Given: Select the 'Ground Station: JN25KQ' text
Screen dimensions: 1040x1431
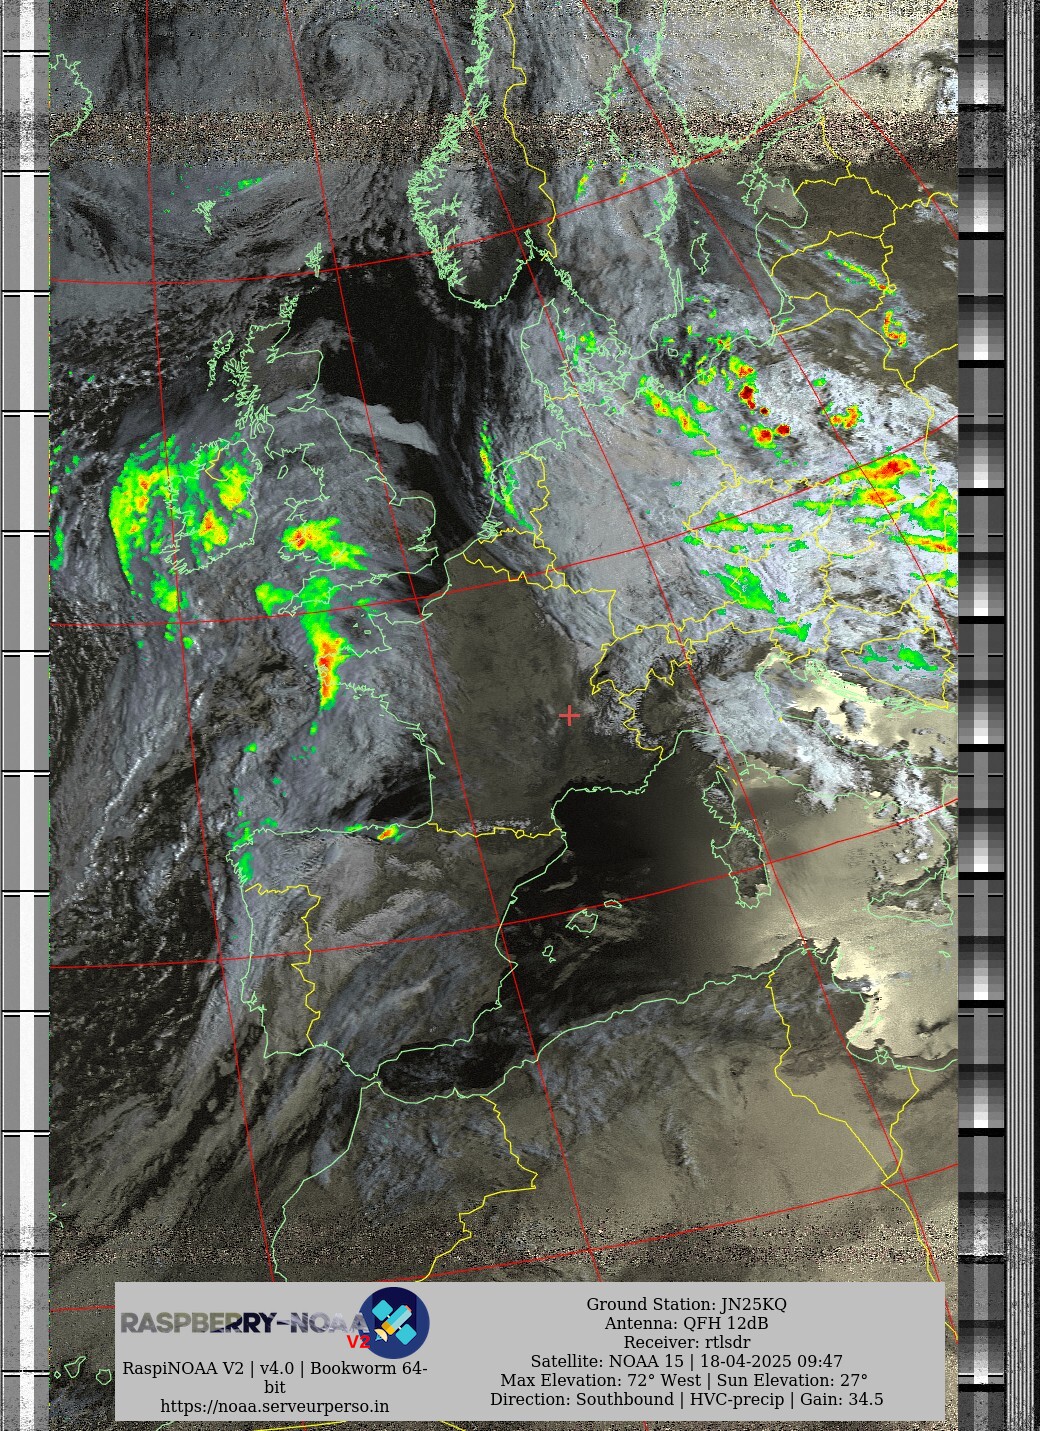Looking at the screenshot, I should (686, 1304).
